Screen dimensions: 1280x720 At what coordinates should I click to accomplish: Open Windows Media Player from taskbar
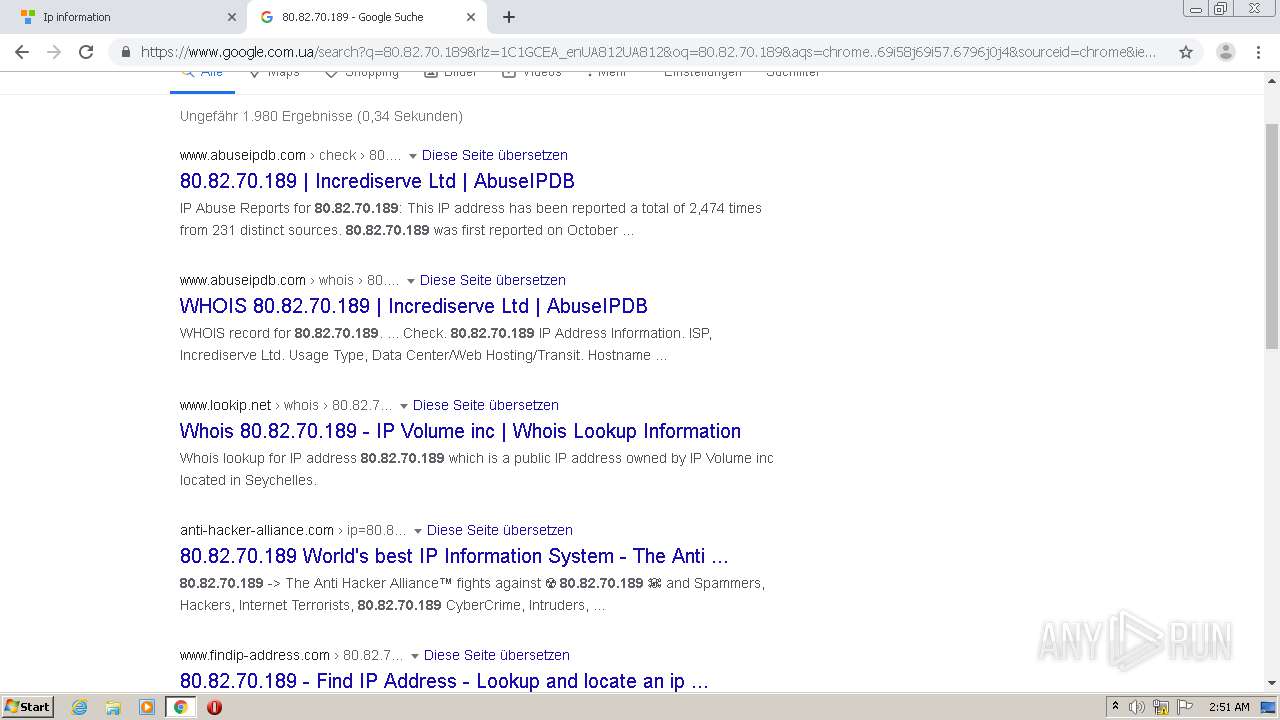[147, 707]
